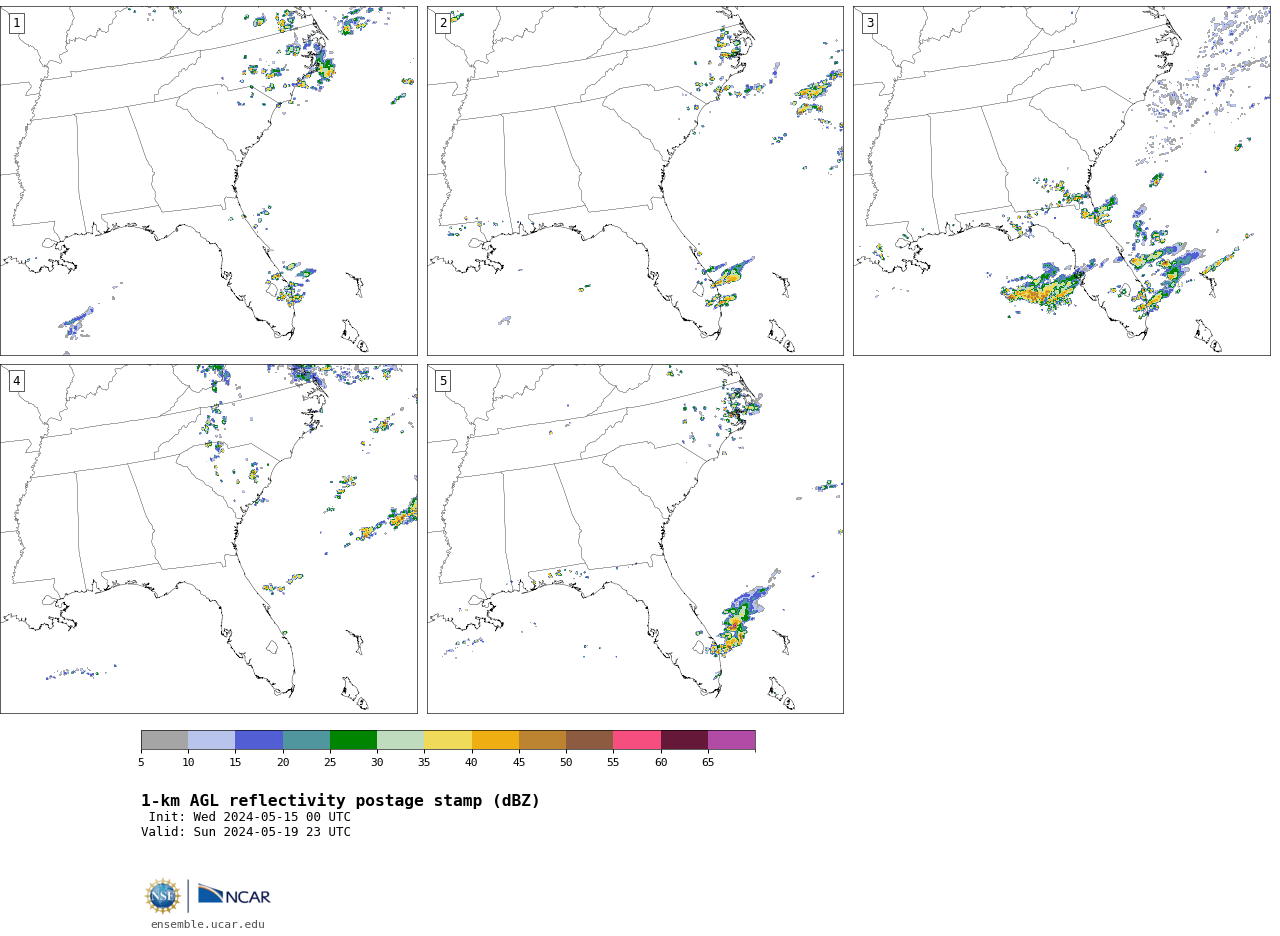The image size is (1280, 936).
Task: Click the teal 20-25 dBZ swatch
Action: point(306,740)
